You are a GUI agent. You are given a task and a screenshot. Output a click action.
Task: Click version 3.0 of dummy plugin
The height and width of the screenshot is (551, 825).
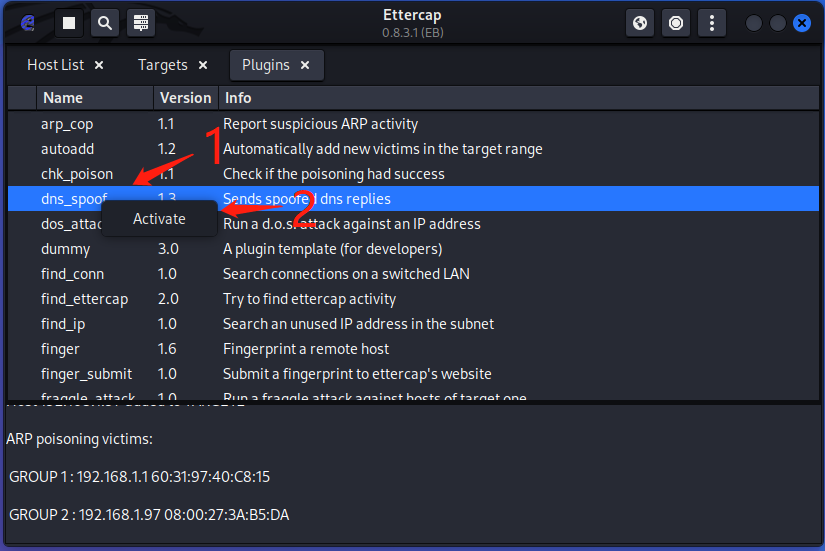tap(168, 249)
